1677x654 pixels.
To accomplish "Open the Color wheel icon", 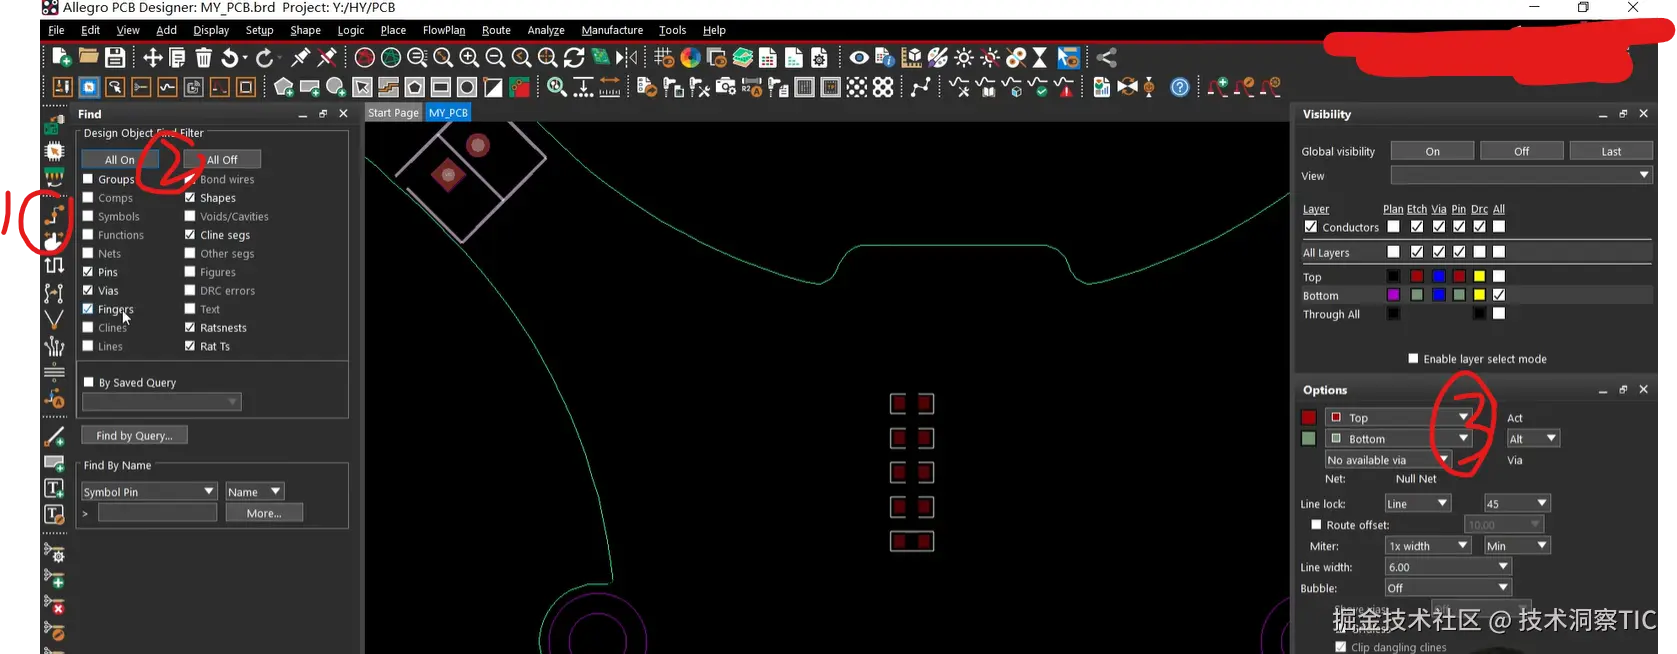I will 690,58.
